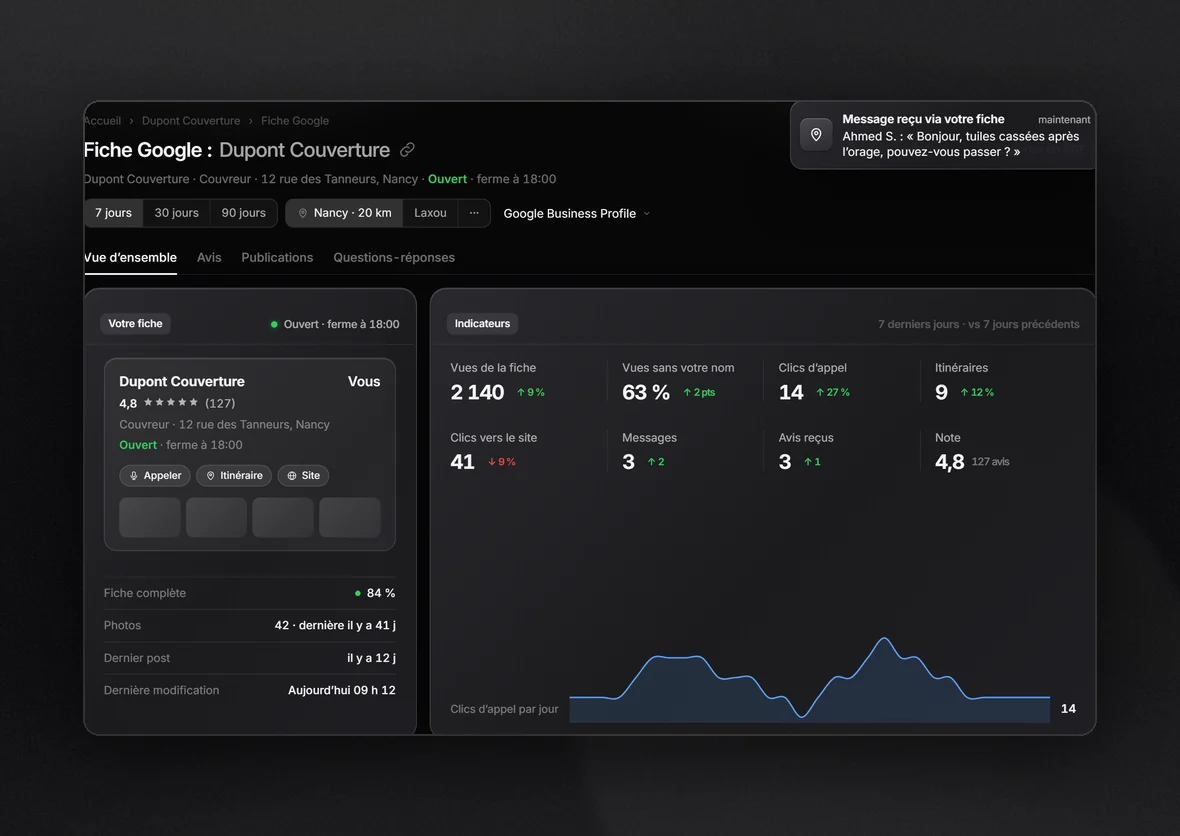The height and width of the screenshot is (836, 1180).
Task: Open the message received notification
Action: click(x=943, y=135)
